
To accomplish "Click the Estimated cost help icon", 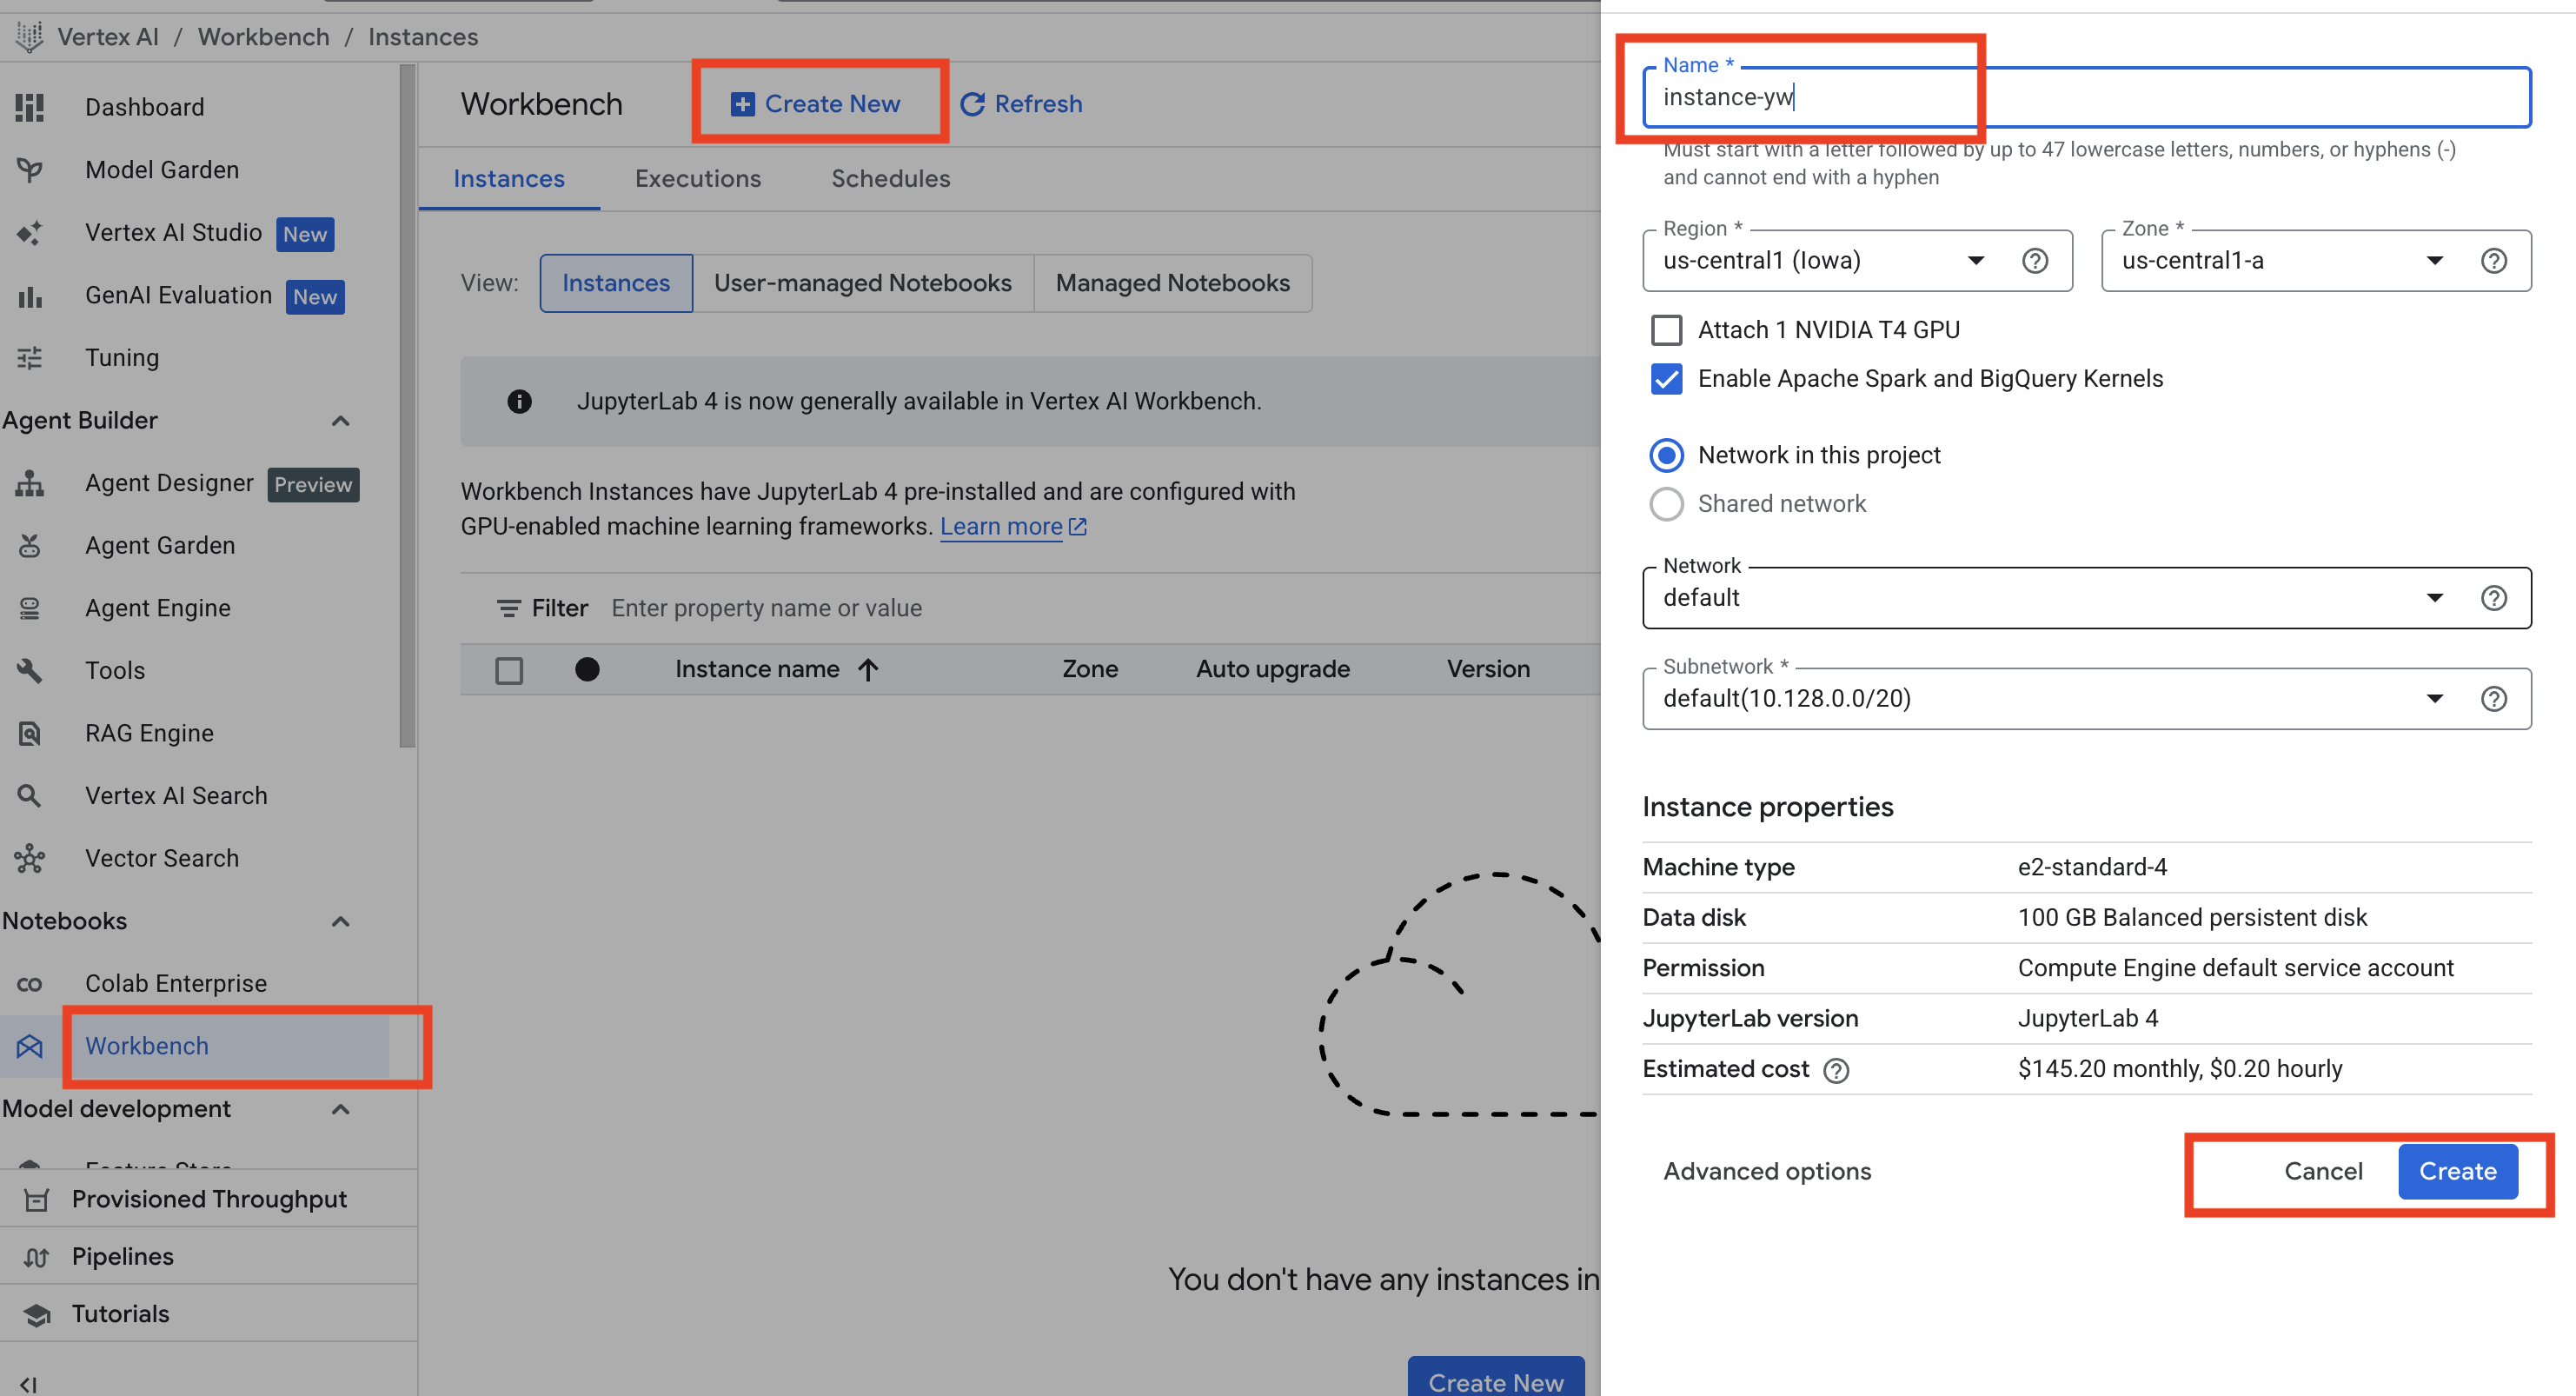I will (1836, 1071).
